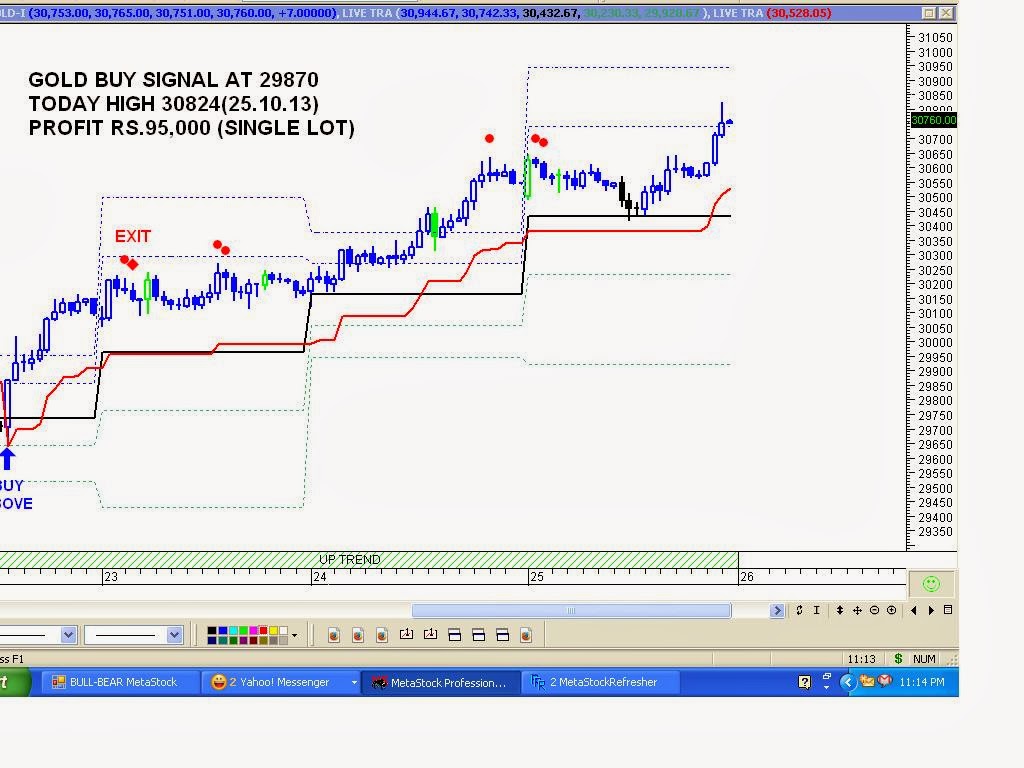This screenshot has height=768, width=1024.
Task: Select the red color swatch in the palette
Action: 262,630
